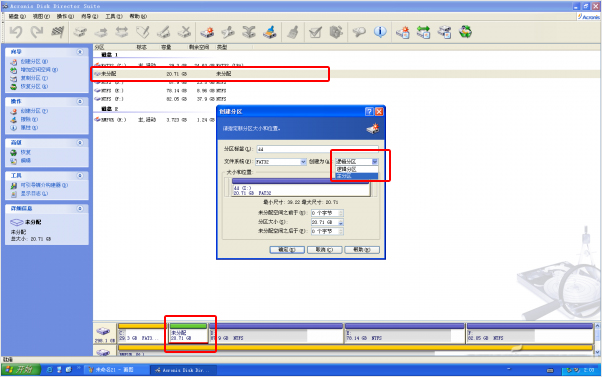Click the delete partition toolbar icon with X
This screenshot has width=602, height=377.
[184, 32]
